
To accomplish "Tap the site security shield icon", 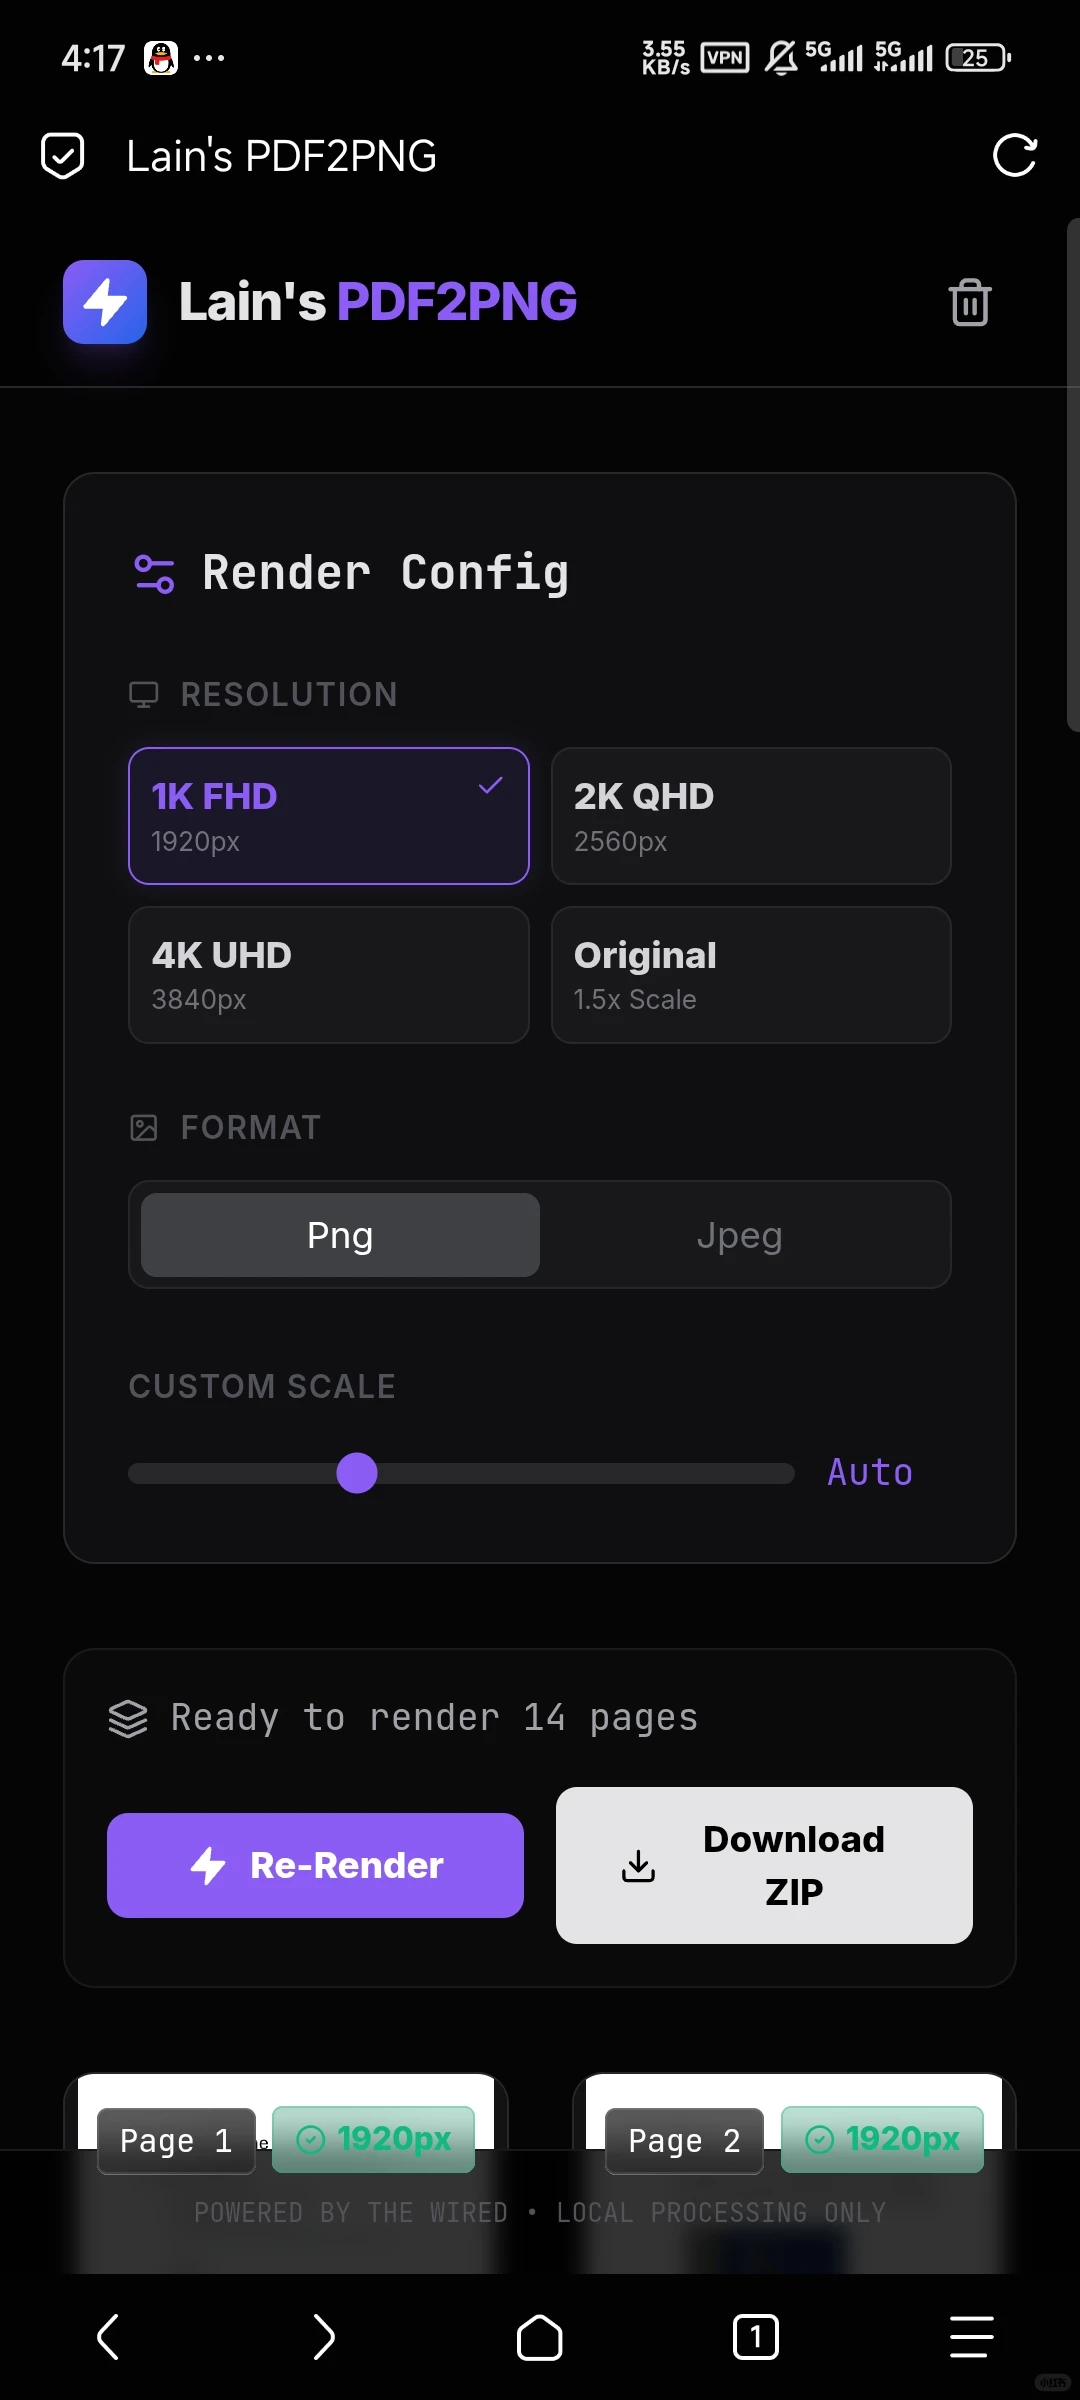I will 62,156.
